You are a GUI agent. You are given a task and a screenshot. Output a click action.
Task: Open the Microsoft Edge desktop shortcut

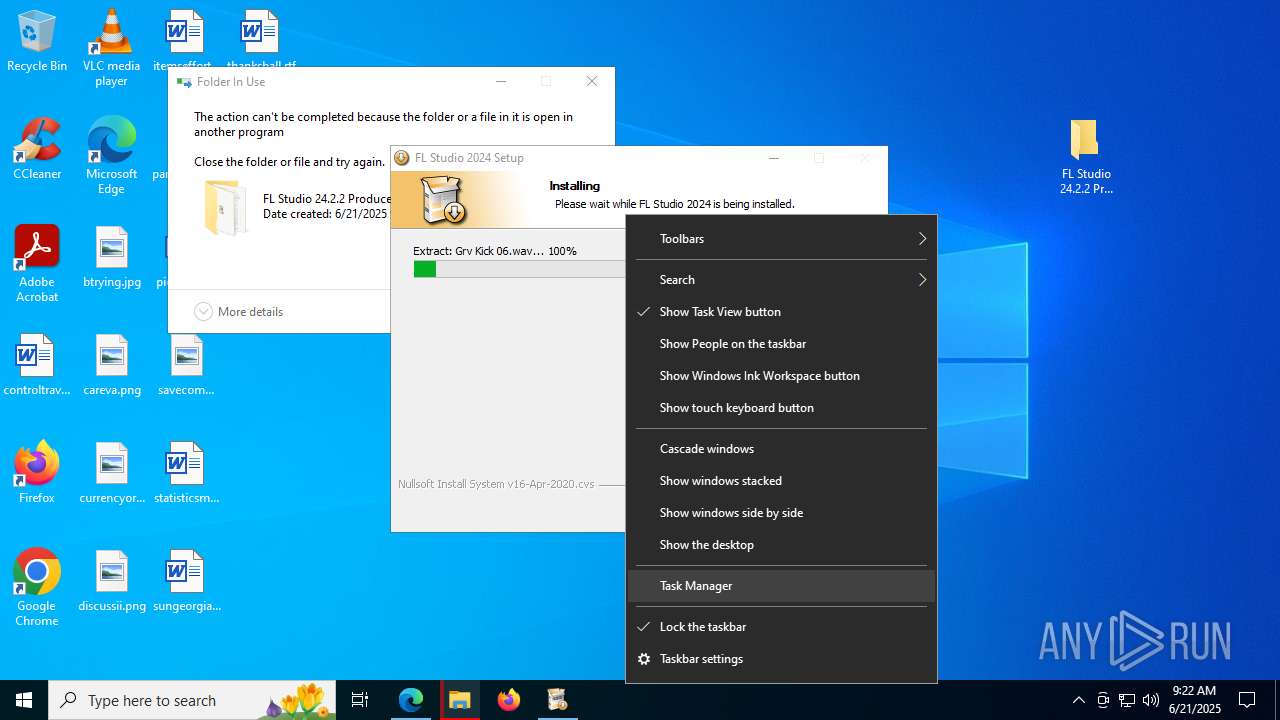(x=111, y=156)
